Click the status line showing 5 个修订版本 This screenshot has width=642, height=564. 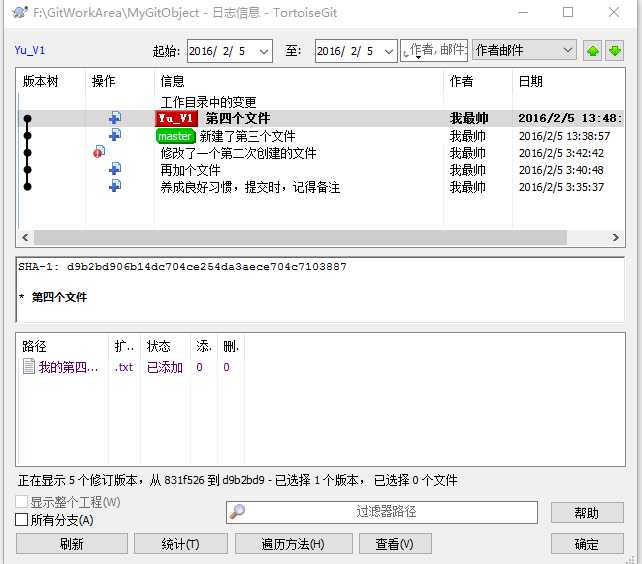click(x=237, y=480)
